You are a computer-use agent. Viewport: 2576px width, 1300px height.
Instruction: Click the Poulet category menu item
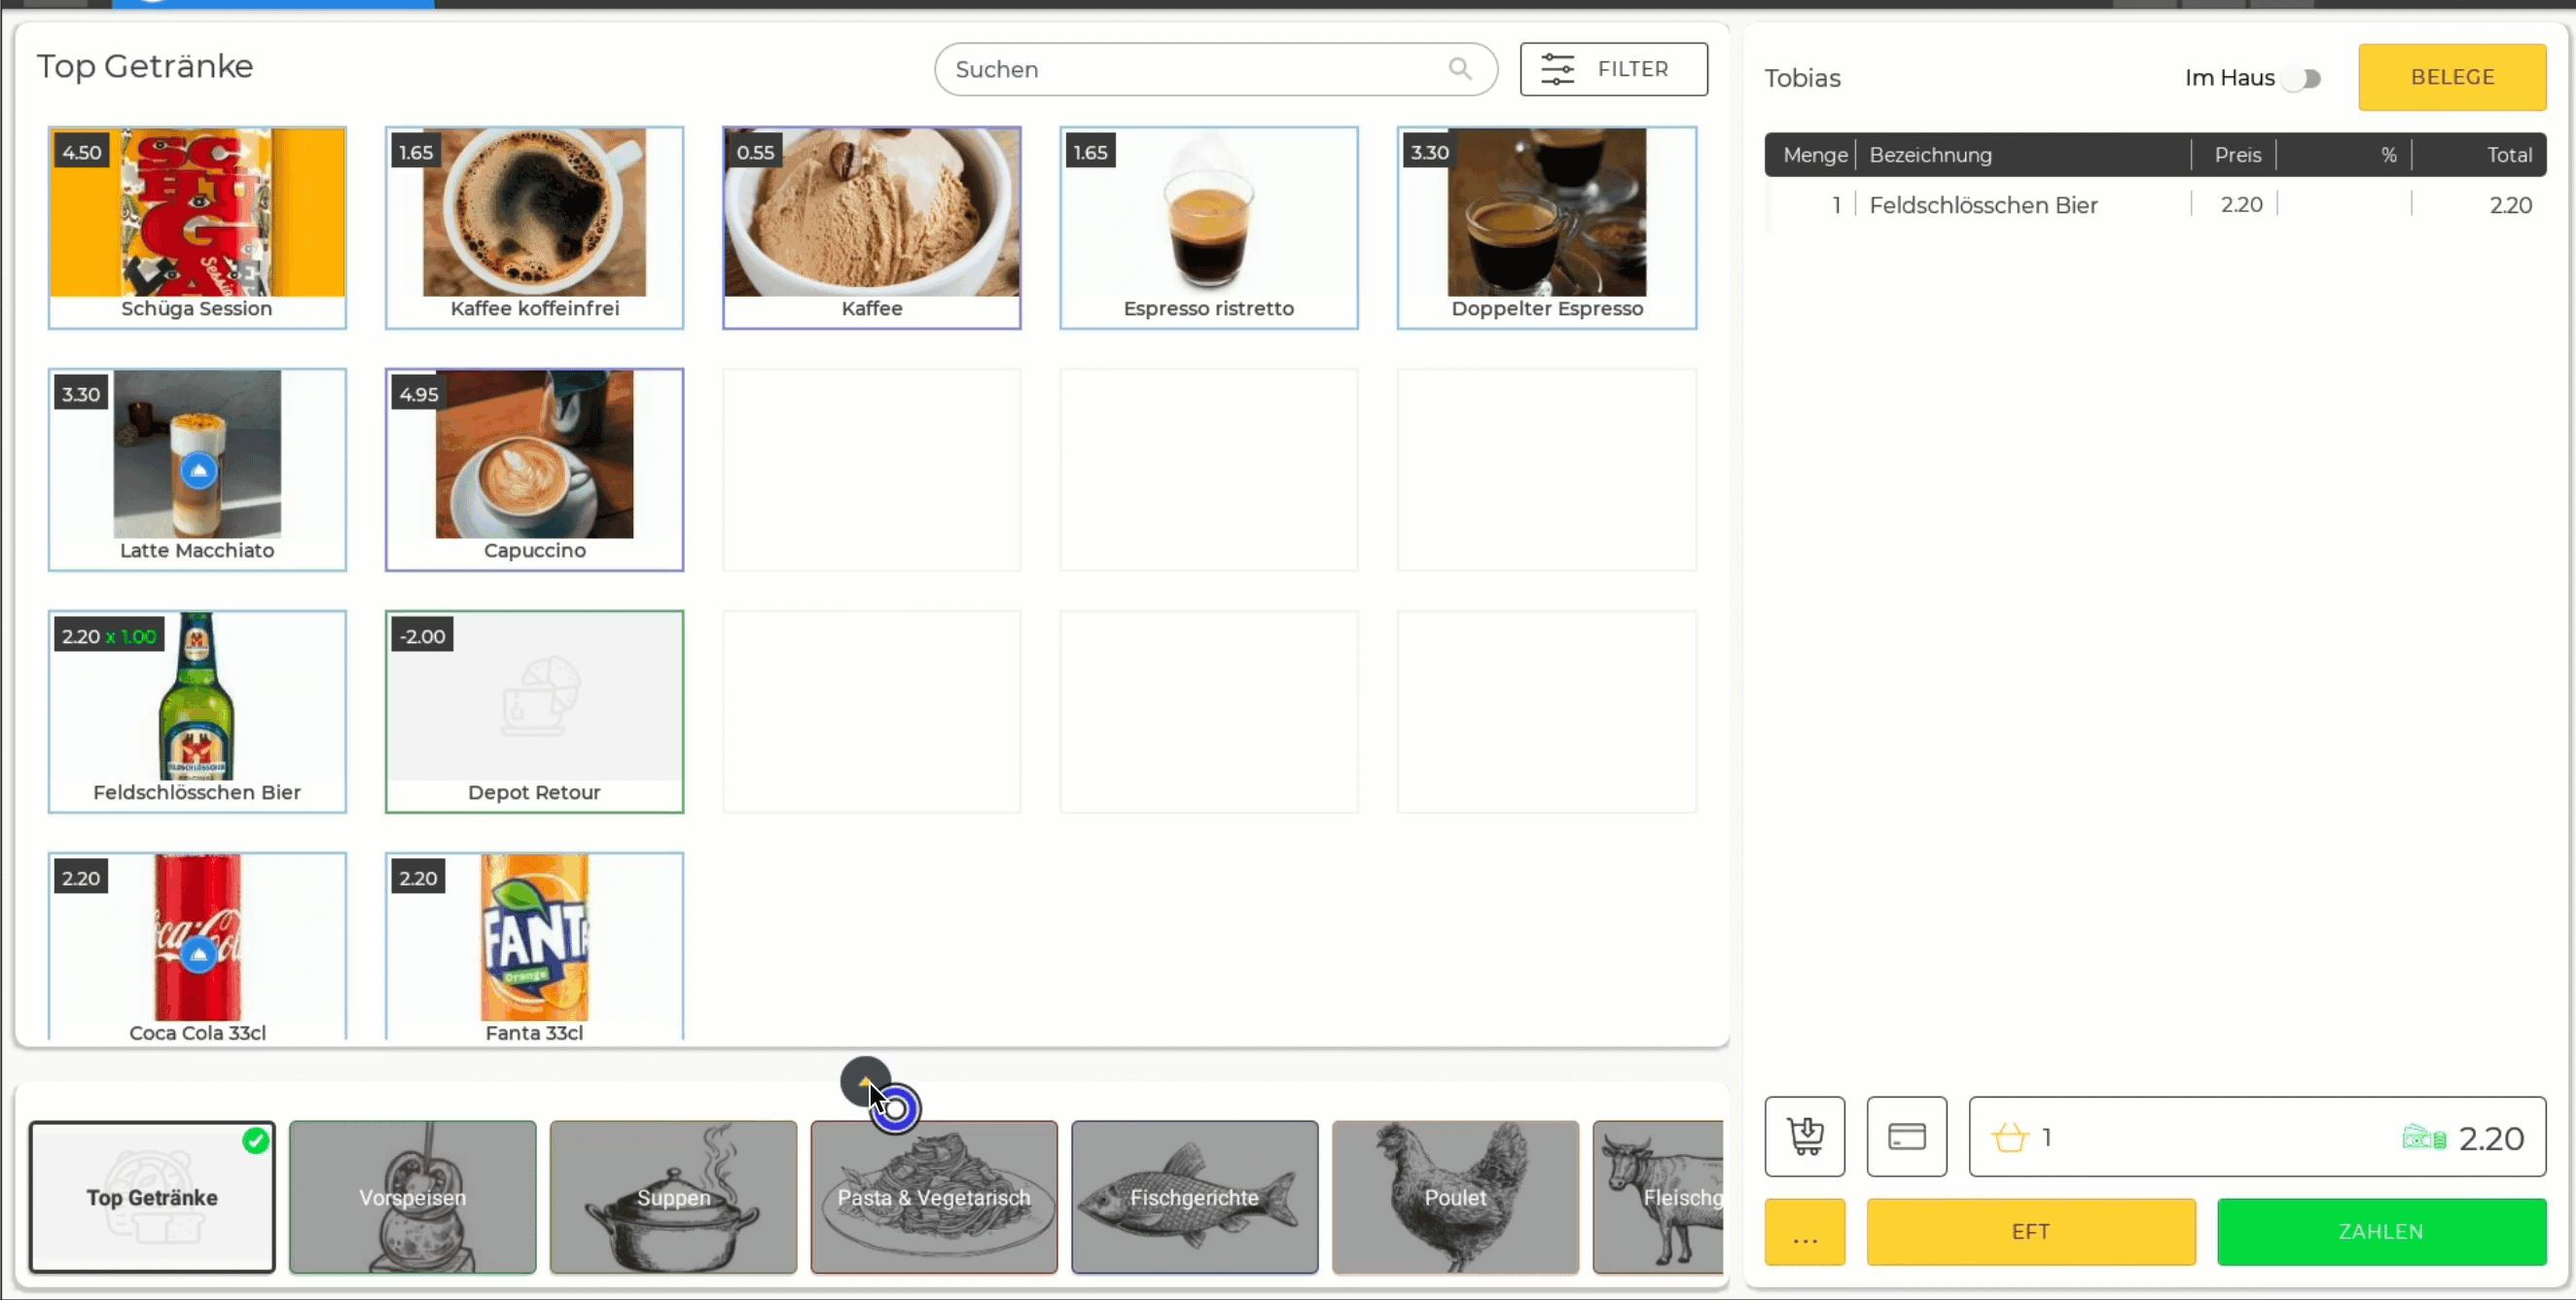(1455, 1197)
